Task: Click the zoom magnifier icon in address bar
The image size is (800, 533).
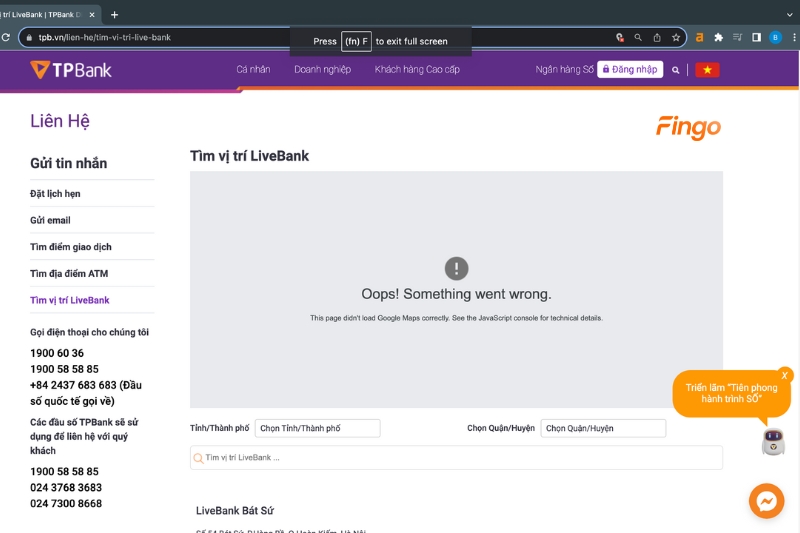Action: (x=638, y=37)
